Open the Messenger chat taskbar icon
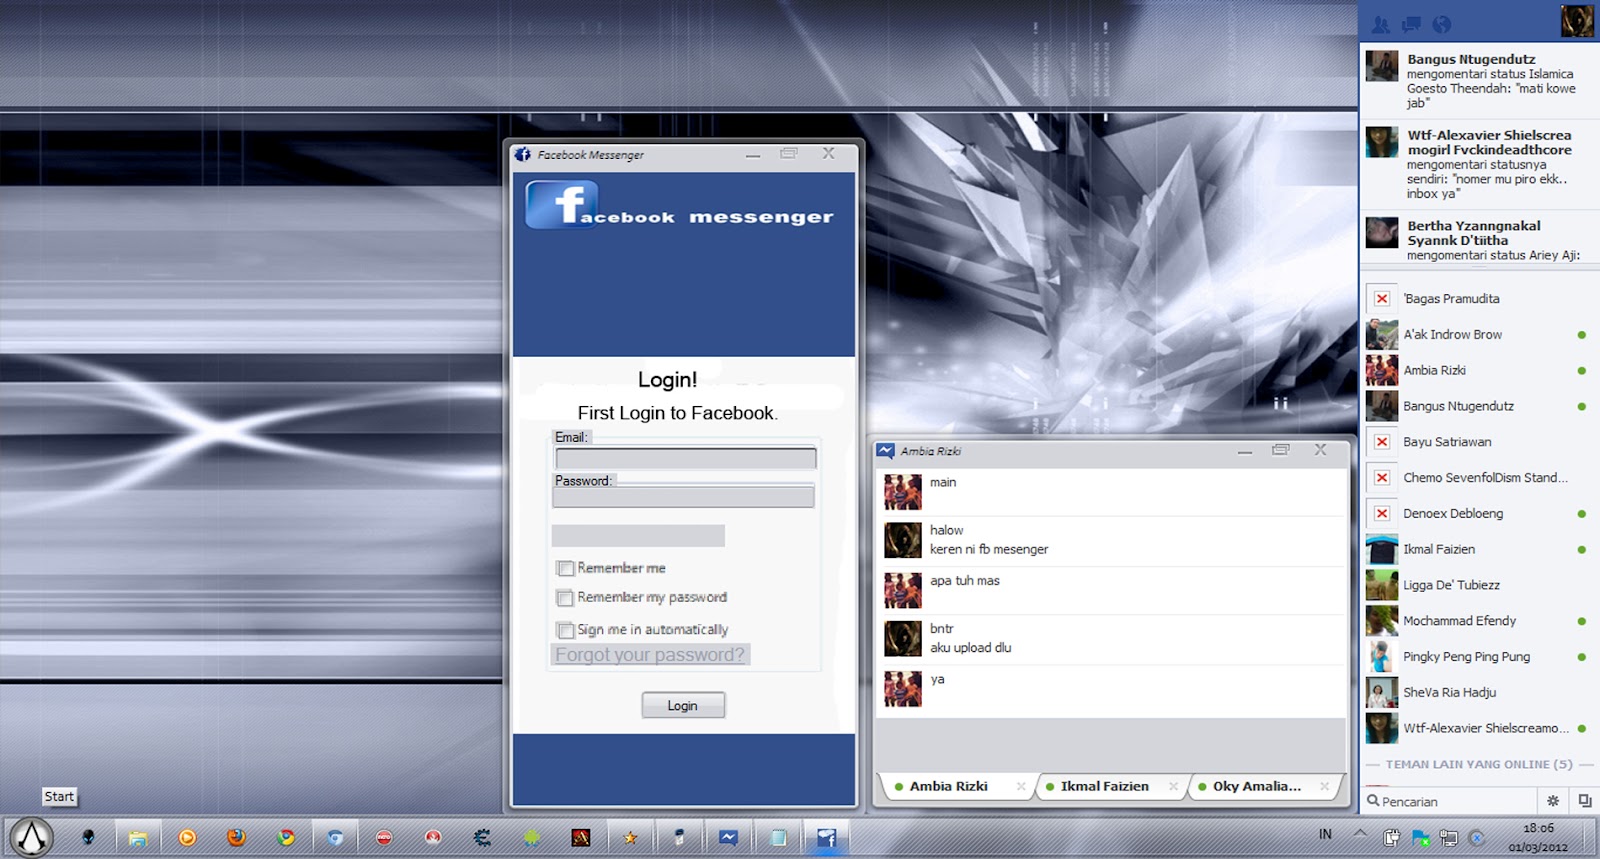 pos(729,837)
